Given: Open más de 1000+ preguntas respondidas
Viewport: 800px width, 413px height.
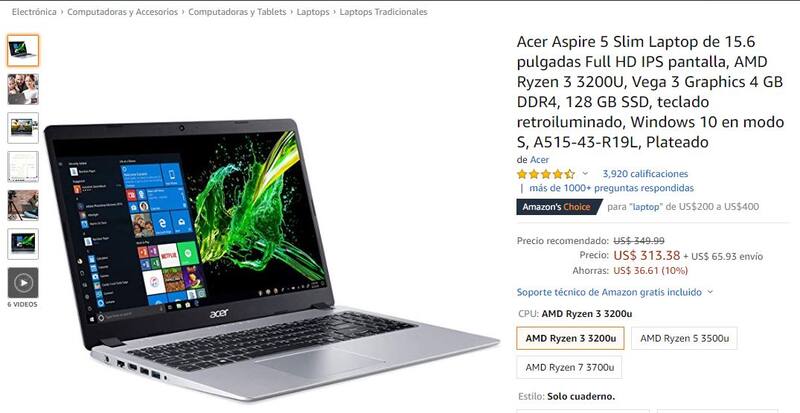Looking at the screenshot, I should 611,188.
